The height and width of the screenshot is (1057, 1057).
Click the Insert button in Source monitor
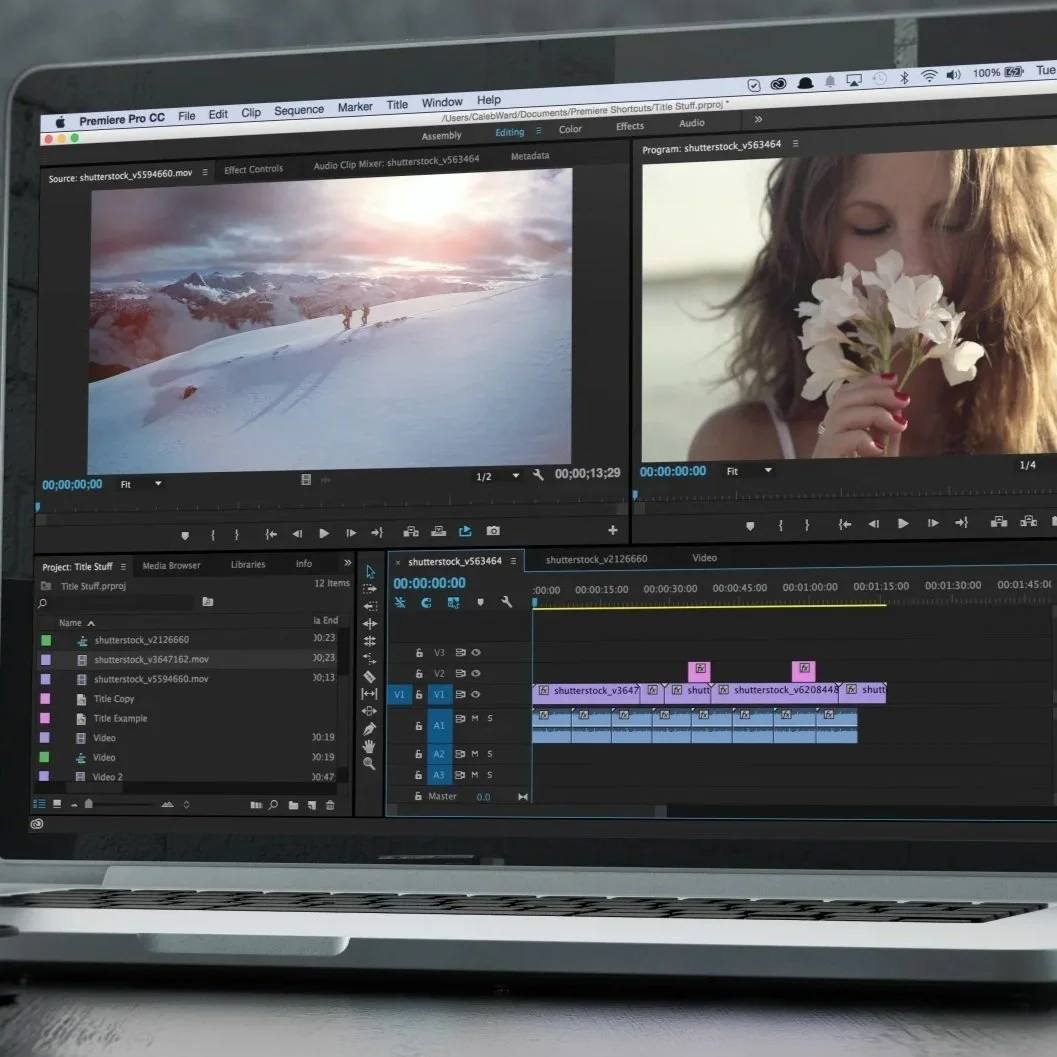point(411,531)
